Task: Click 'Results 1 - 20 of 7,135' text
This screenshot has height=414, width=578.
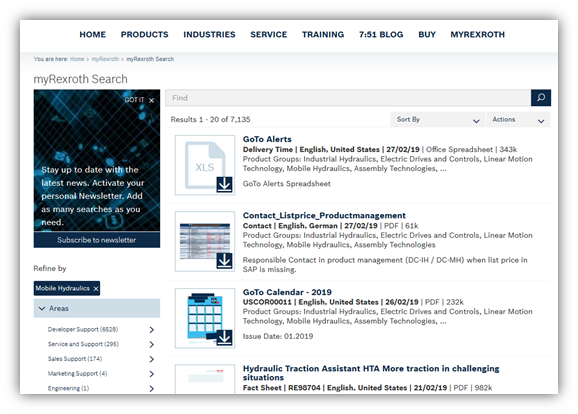Action: pos(210,119)
